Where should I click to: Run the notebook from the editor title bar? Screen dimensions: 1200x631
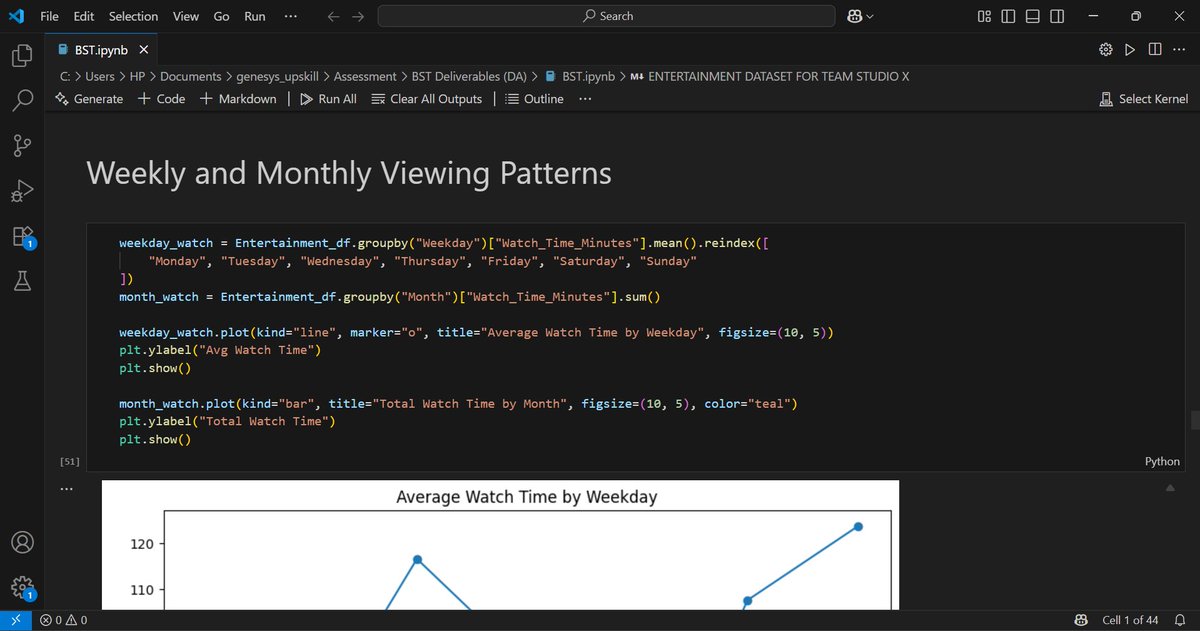click(1130, 49)
